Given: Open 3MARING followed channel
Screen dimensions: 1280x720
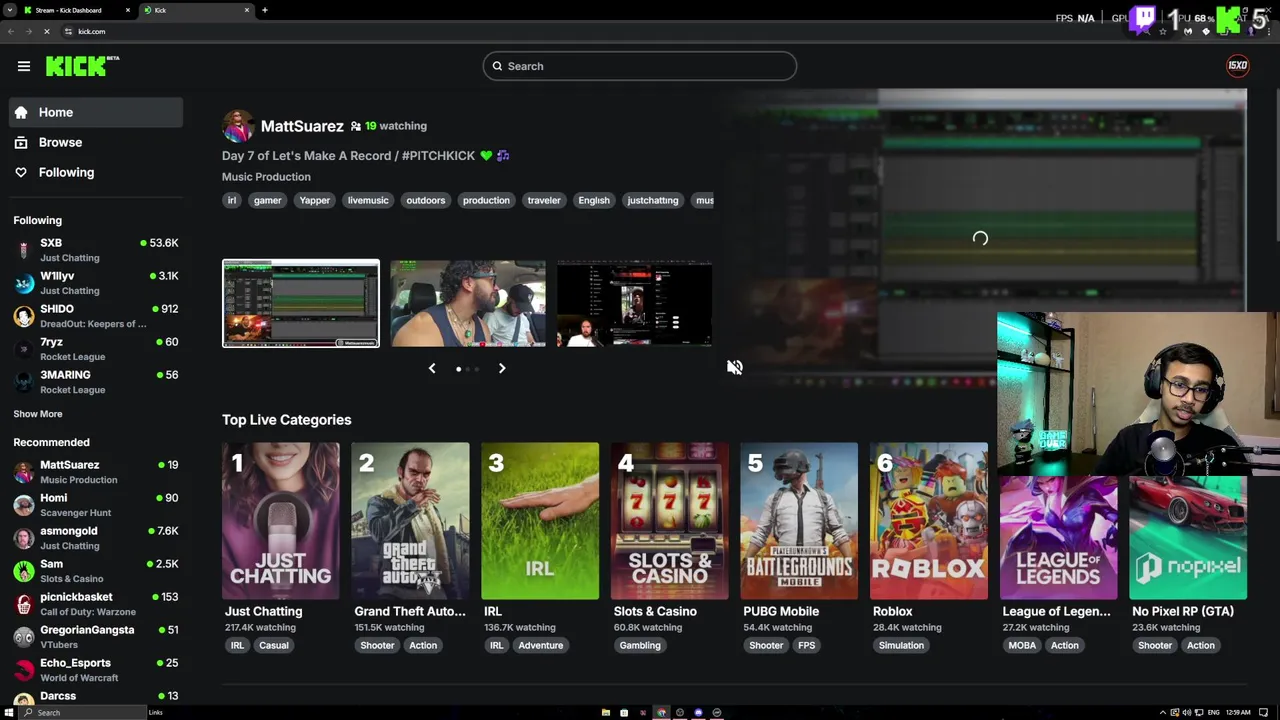Looking at the screenshot, I should [x=96, y=382].
